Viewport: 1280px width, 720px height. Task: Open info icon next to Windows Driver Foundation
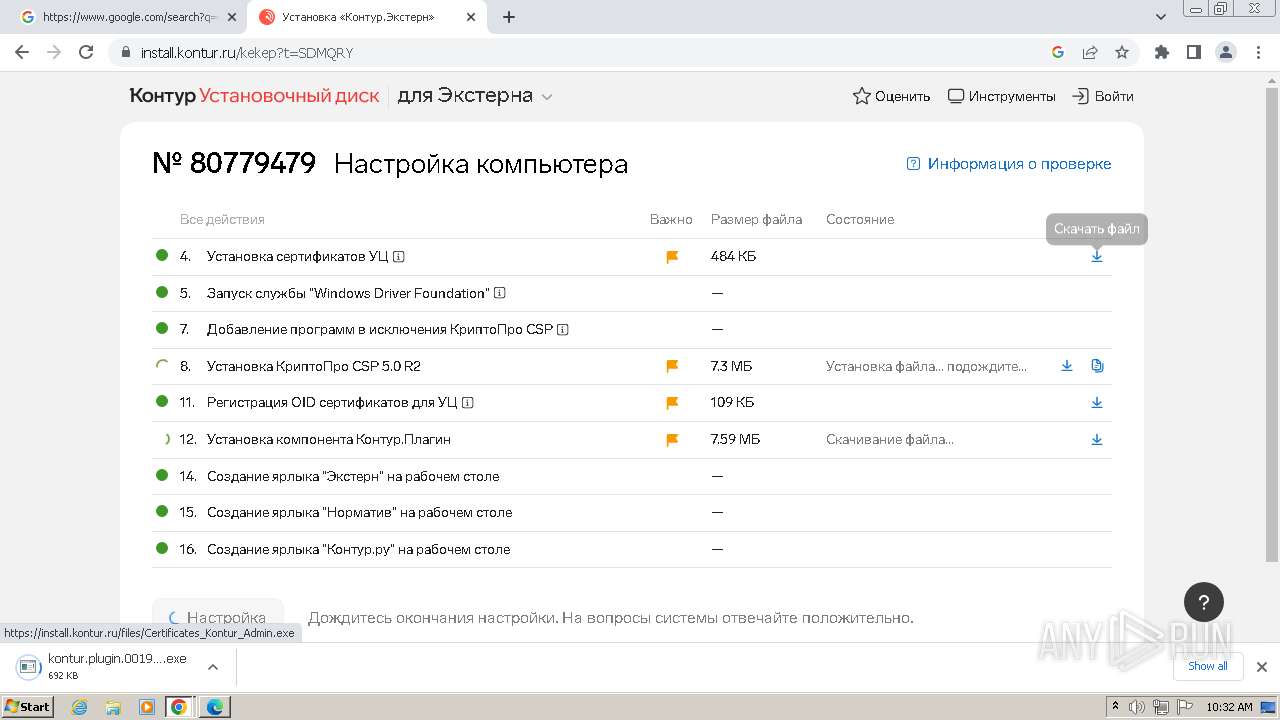[x=500, y=293]
